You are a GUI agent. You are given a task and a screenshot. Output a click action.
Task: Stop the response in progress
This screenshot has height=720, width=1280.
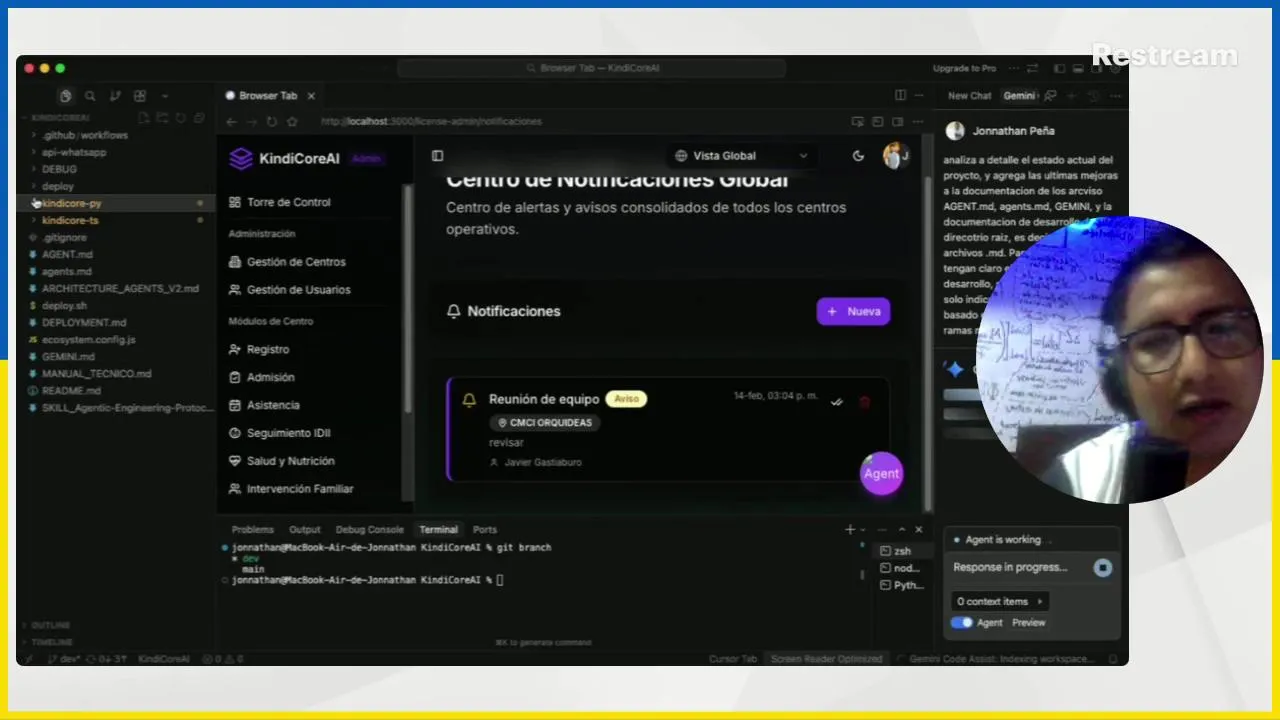[1102, 567]
